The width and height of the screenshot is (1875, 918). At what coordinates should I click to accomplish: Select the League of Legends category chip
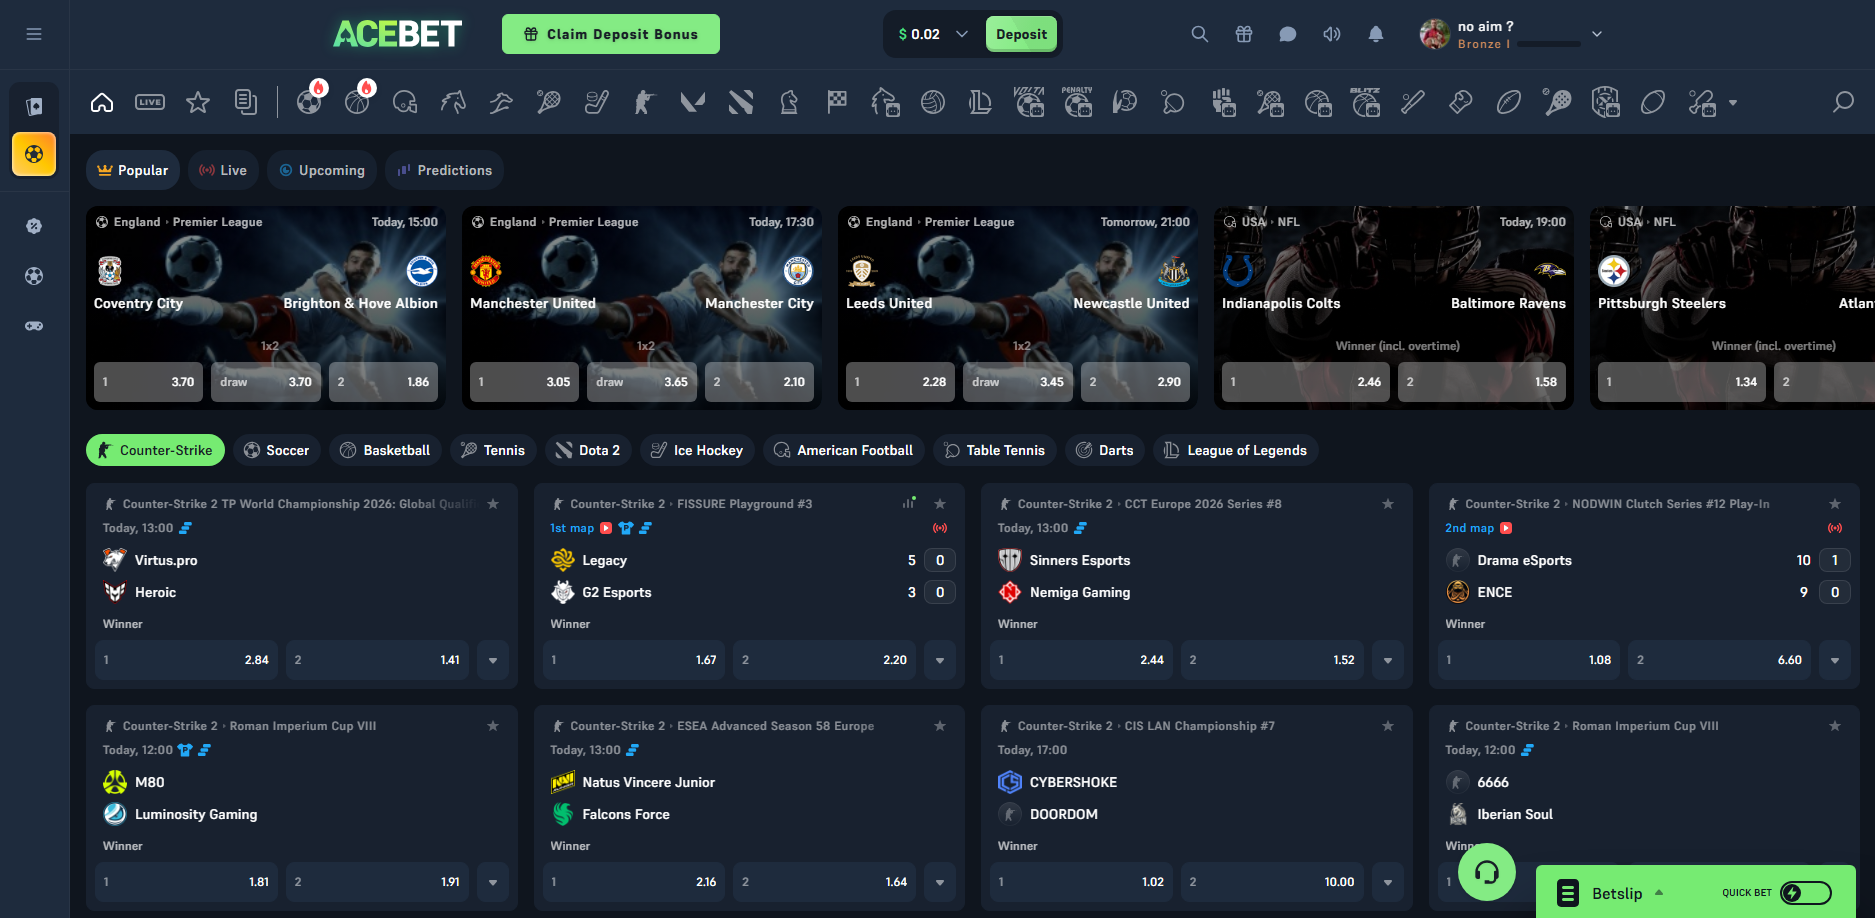click(x=1236, y=450)
